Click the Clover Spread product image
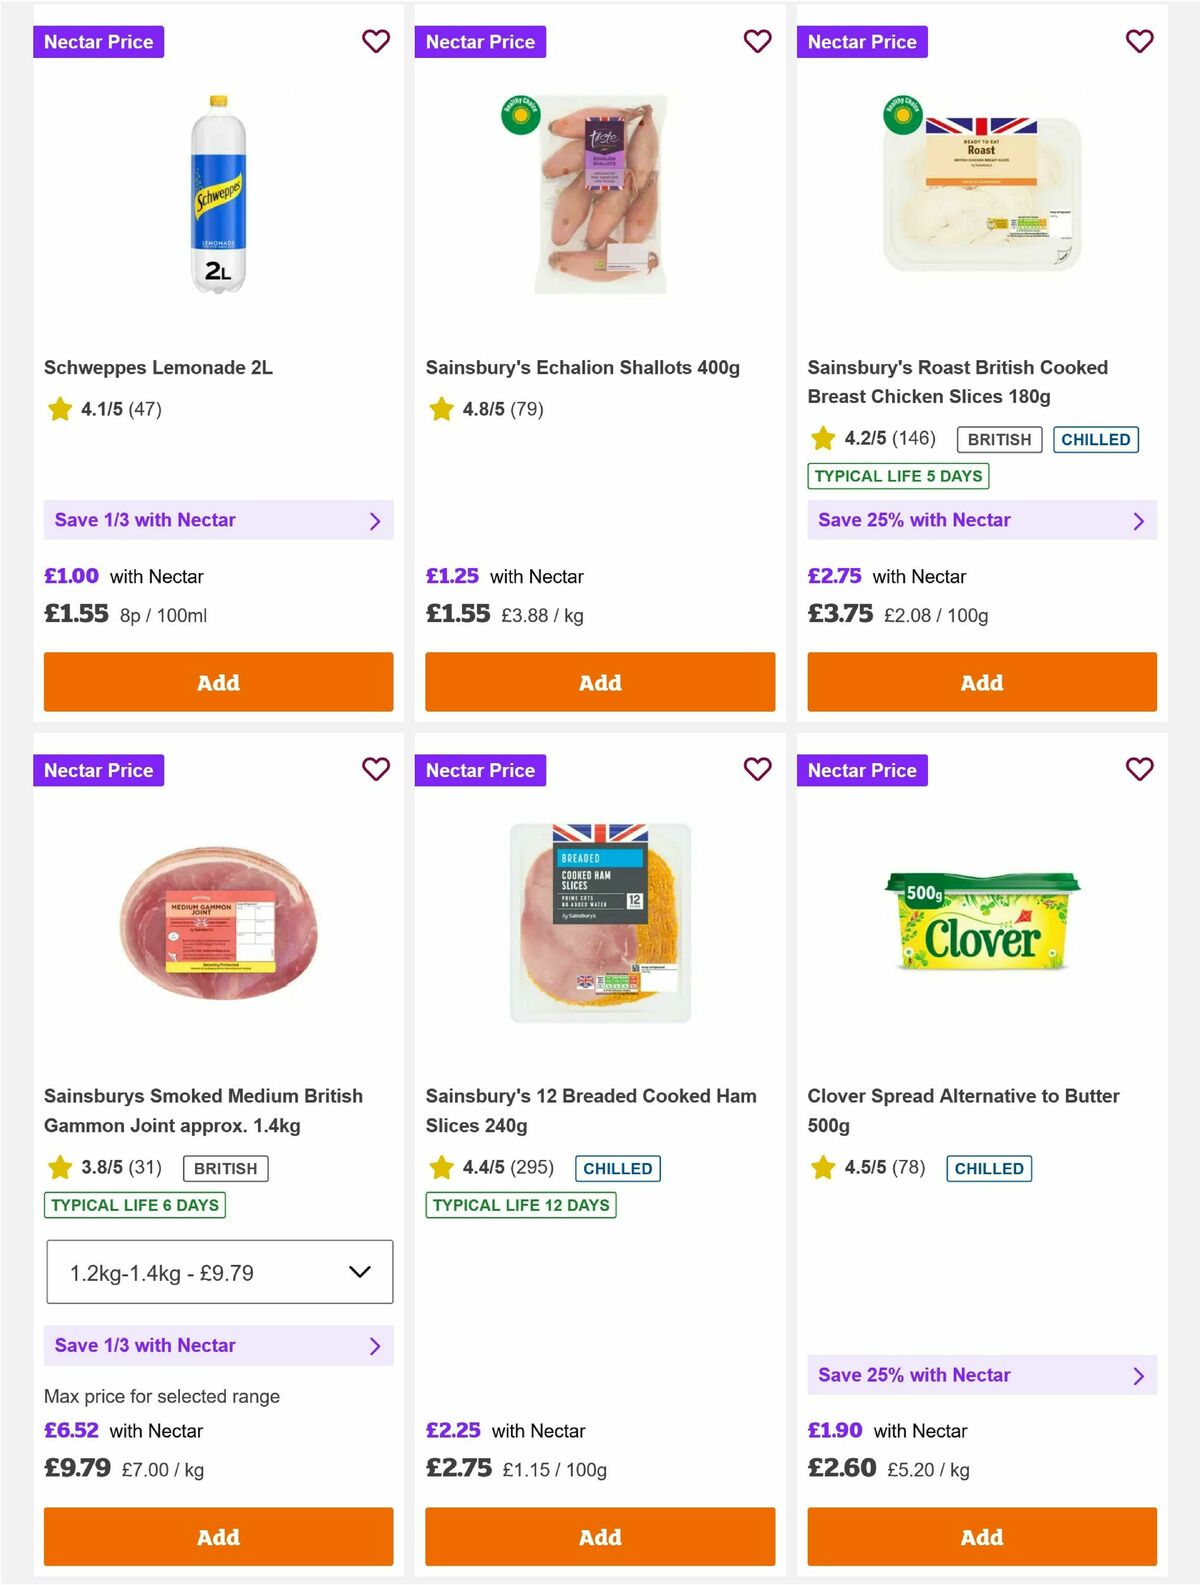Screen dimensions: 1200x1585 [981, 920]
